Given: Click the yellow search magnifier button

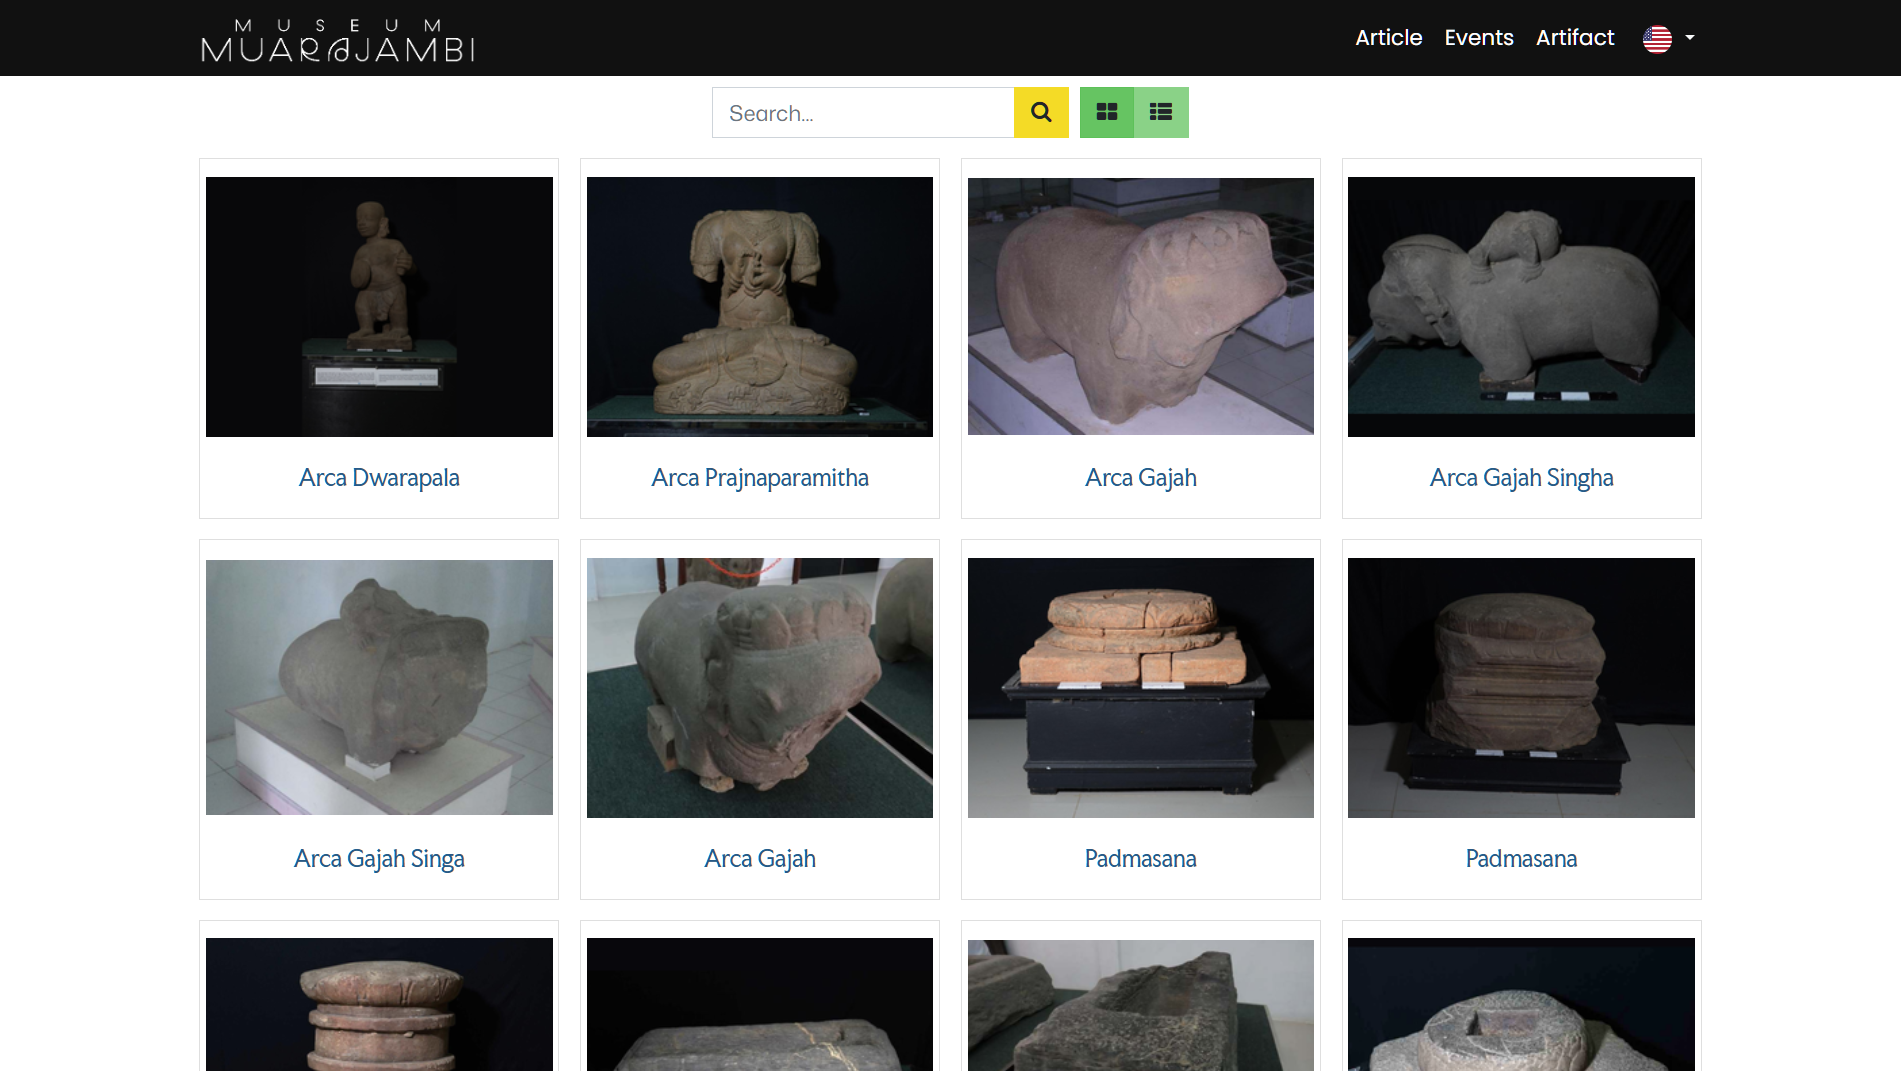Looking at the screenshot, I should (1041, 112).
